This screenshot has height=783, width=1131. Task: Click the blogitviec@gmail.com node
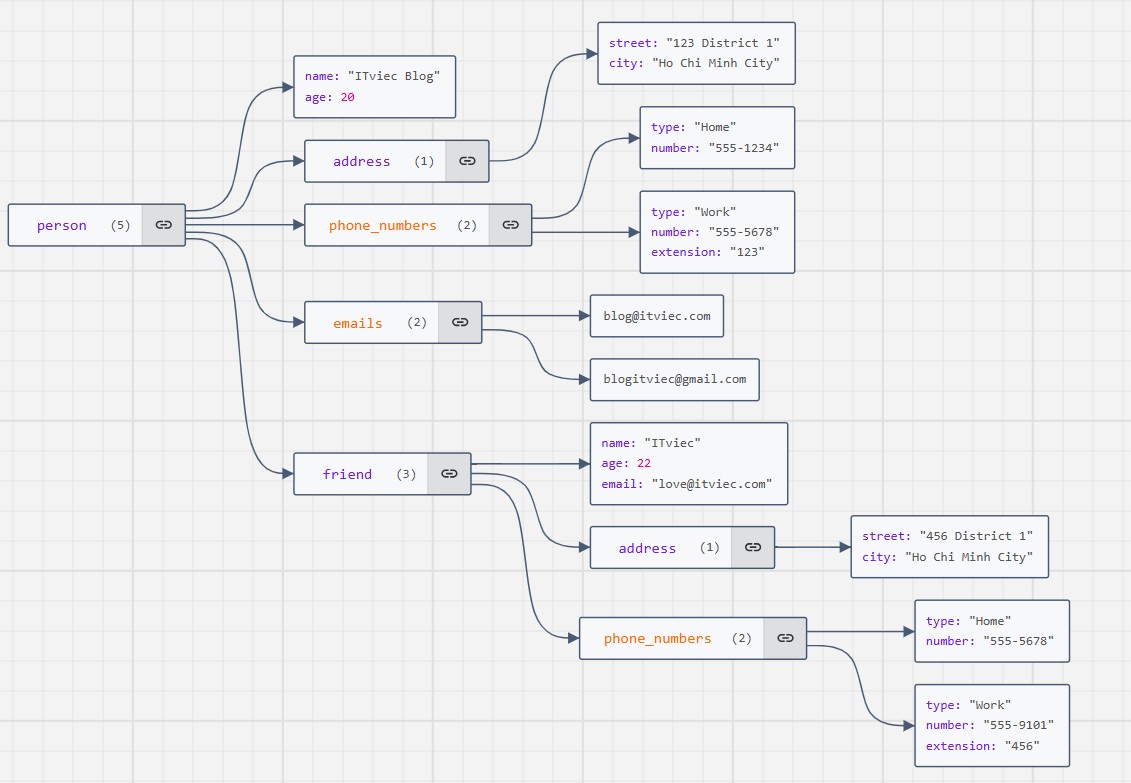point(674,379)
